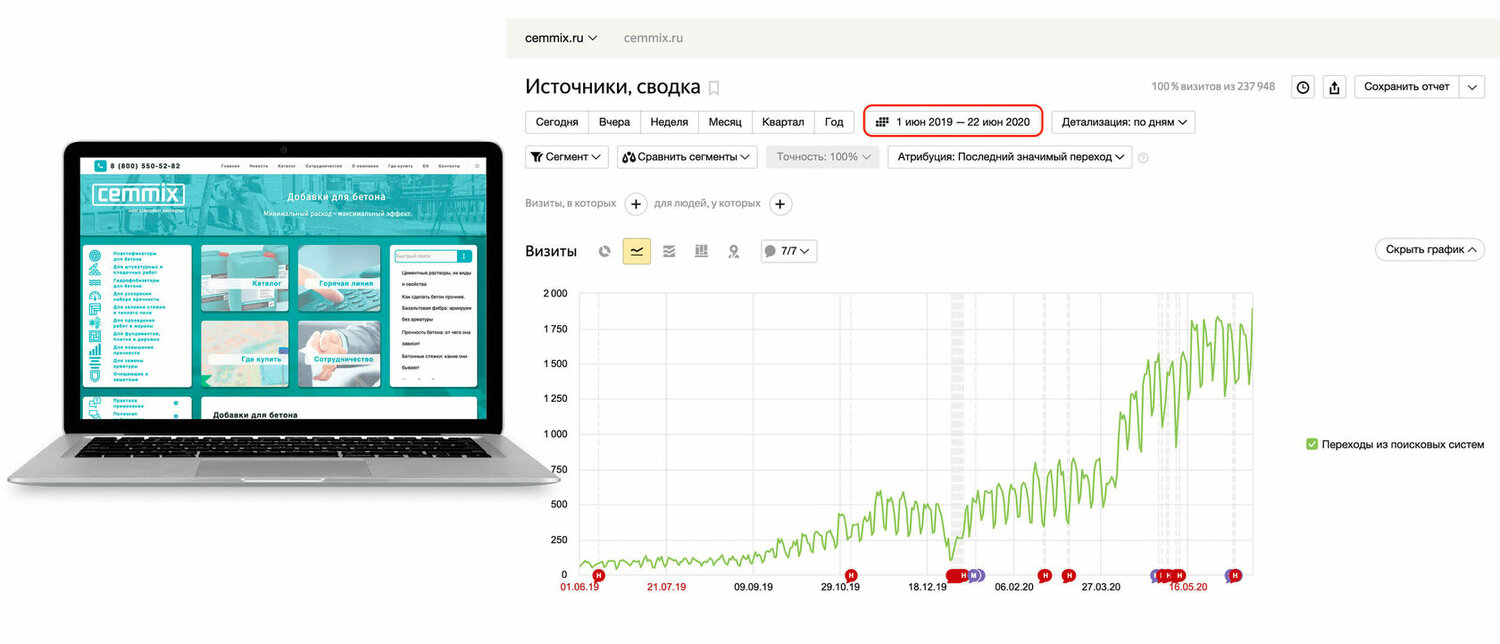Open the Сегмент dropdown

[x=566, y=157]
